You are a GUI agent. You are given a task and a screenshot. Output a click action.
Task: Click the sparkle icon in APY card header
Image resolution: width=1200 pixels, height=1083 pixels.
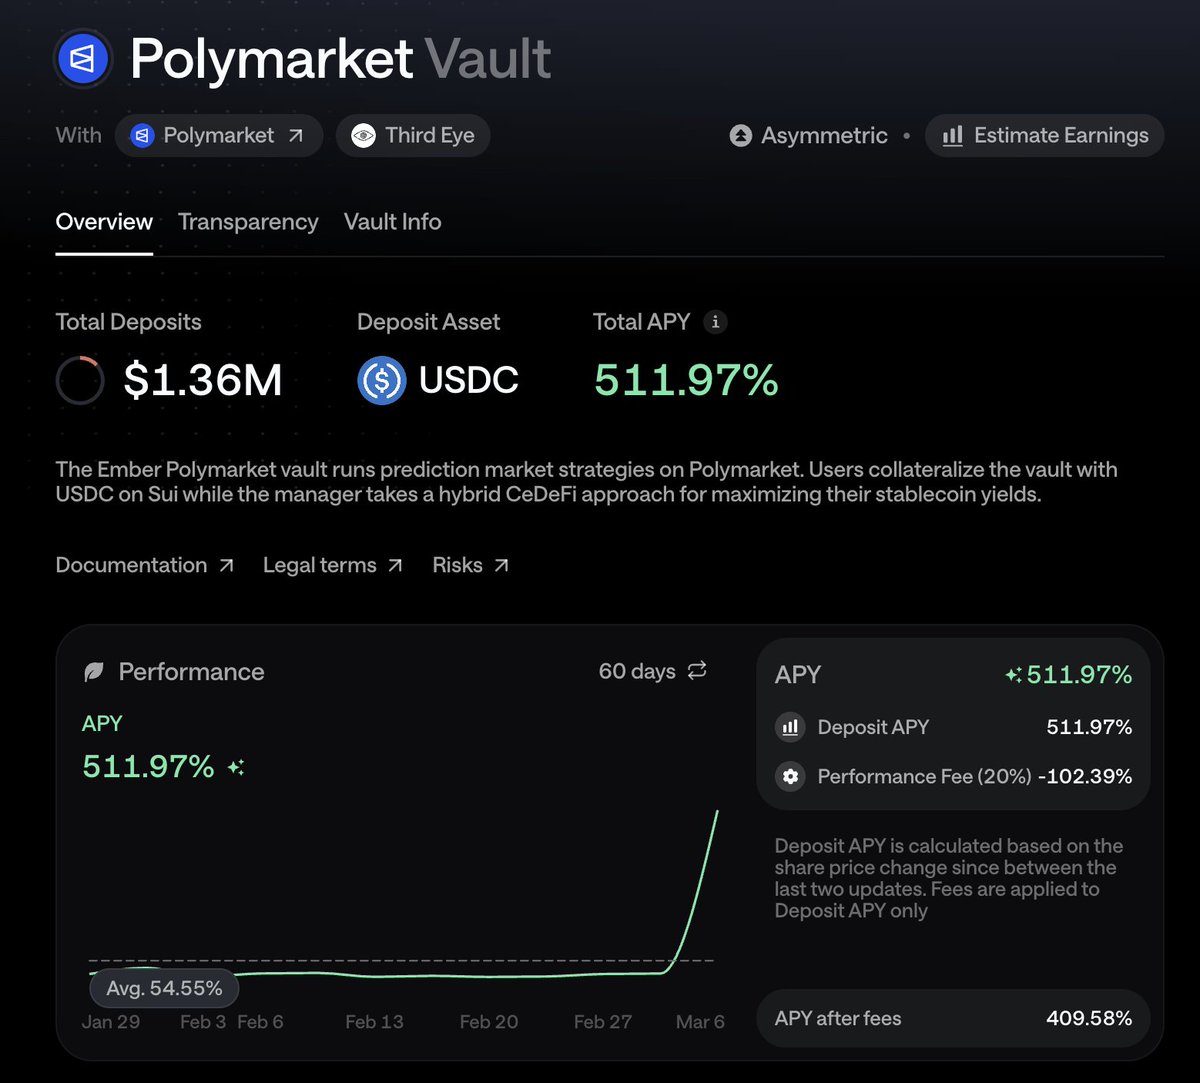pos(1013,676)
